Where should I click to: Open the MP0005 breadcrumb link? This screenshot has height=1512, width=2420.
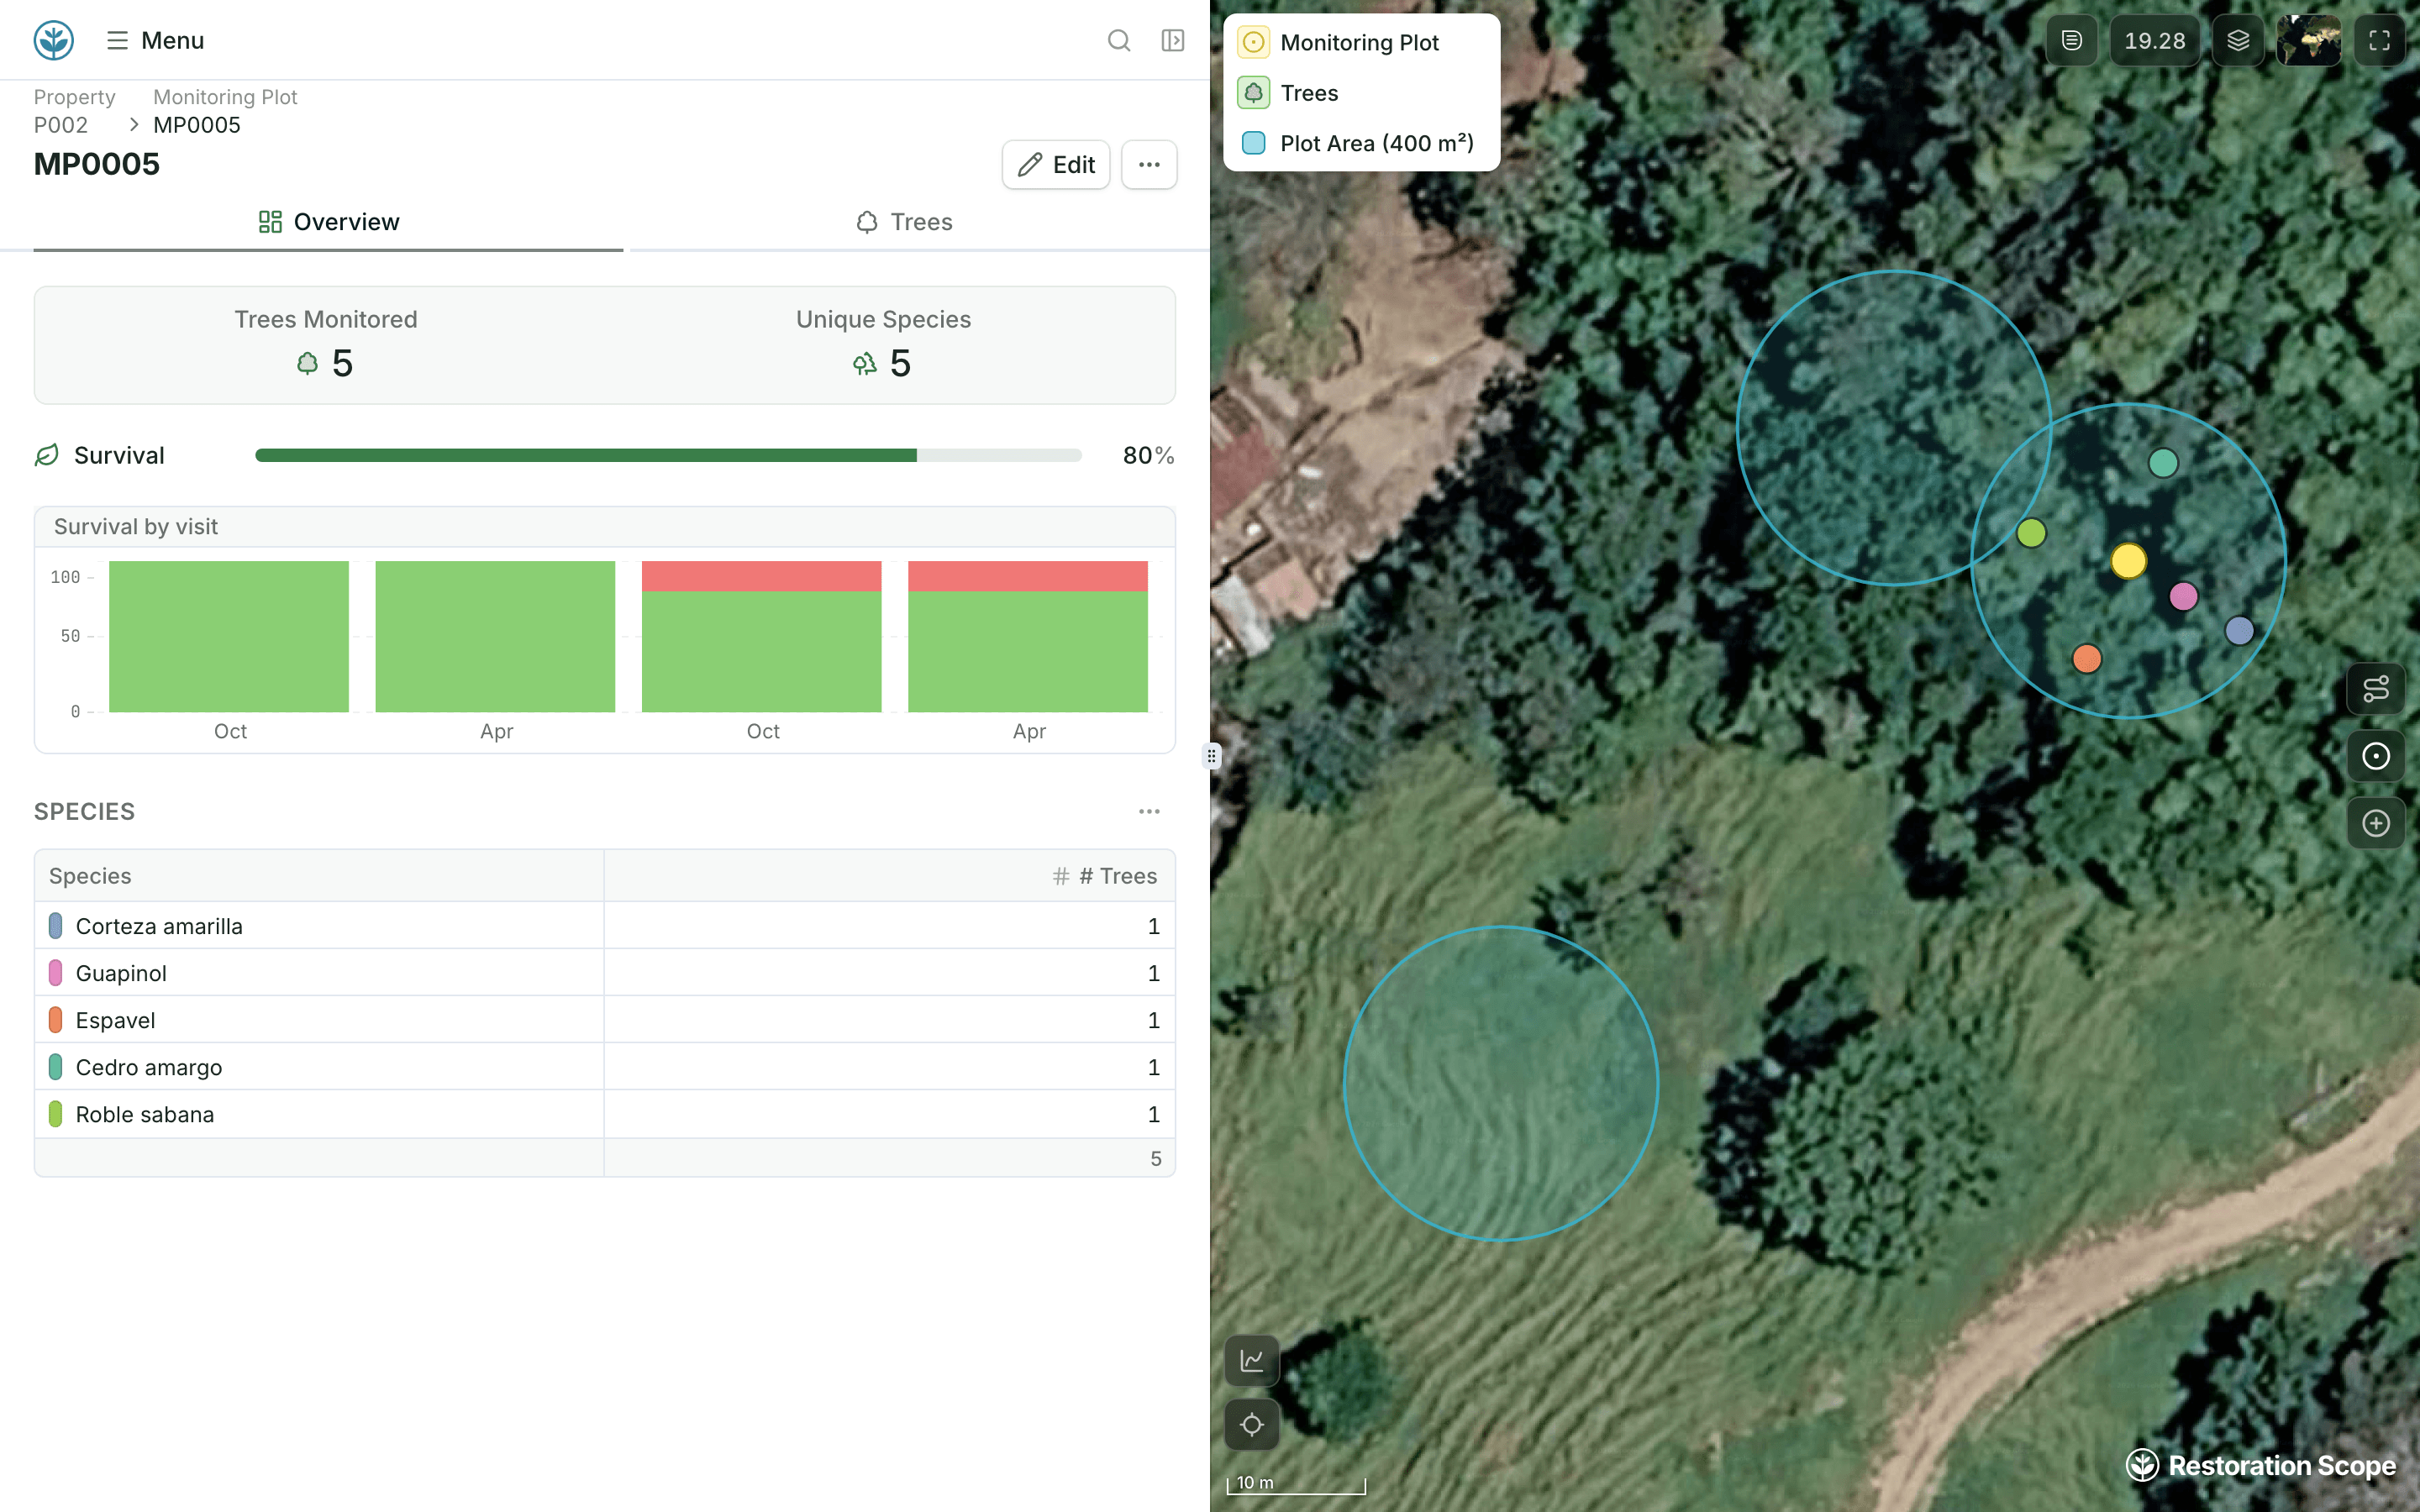coord(197,125)
